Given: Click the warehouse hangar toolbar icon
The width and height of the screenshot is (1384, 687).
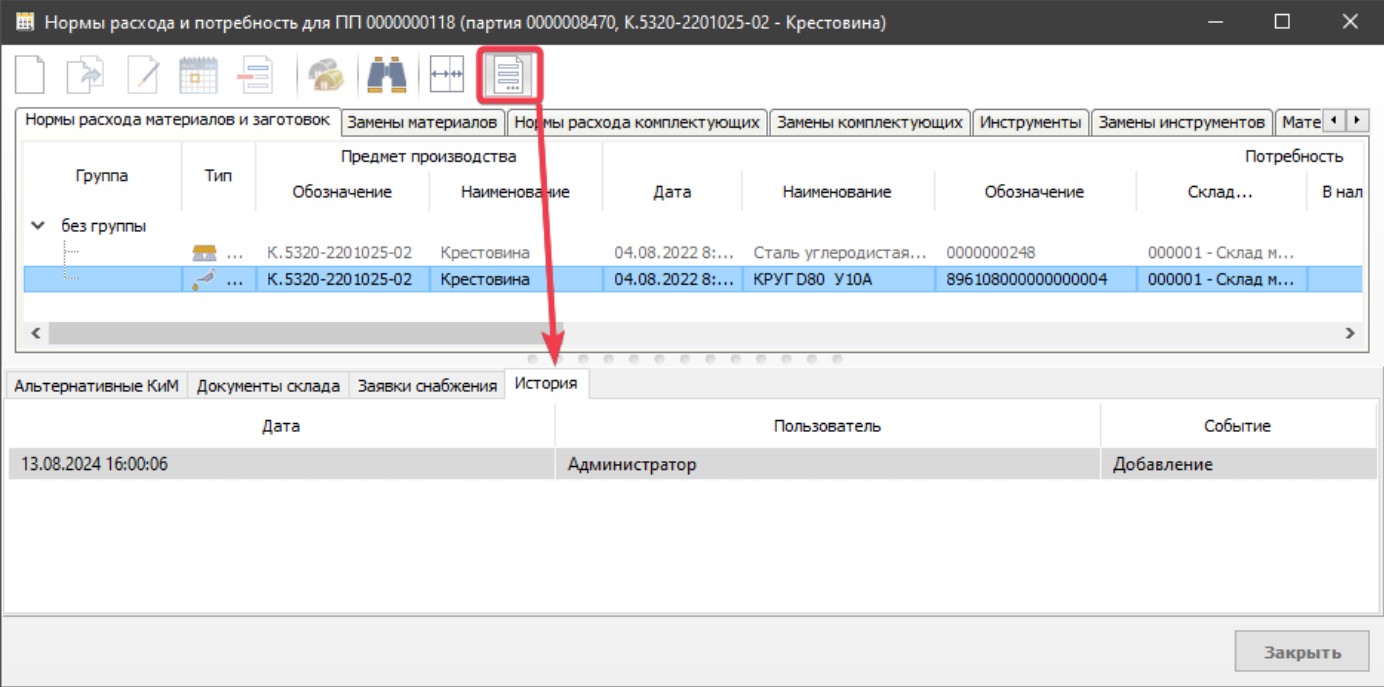Looking at the screenshot, I should tap(325, 76).
